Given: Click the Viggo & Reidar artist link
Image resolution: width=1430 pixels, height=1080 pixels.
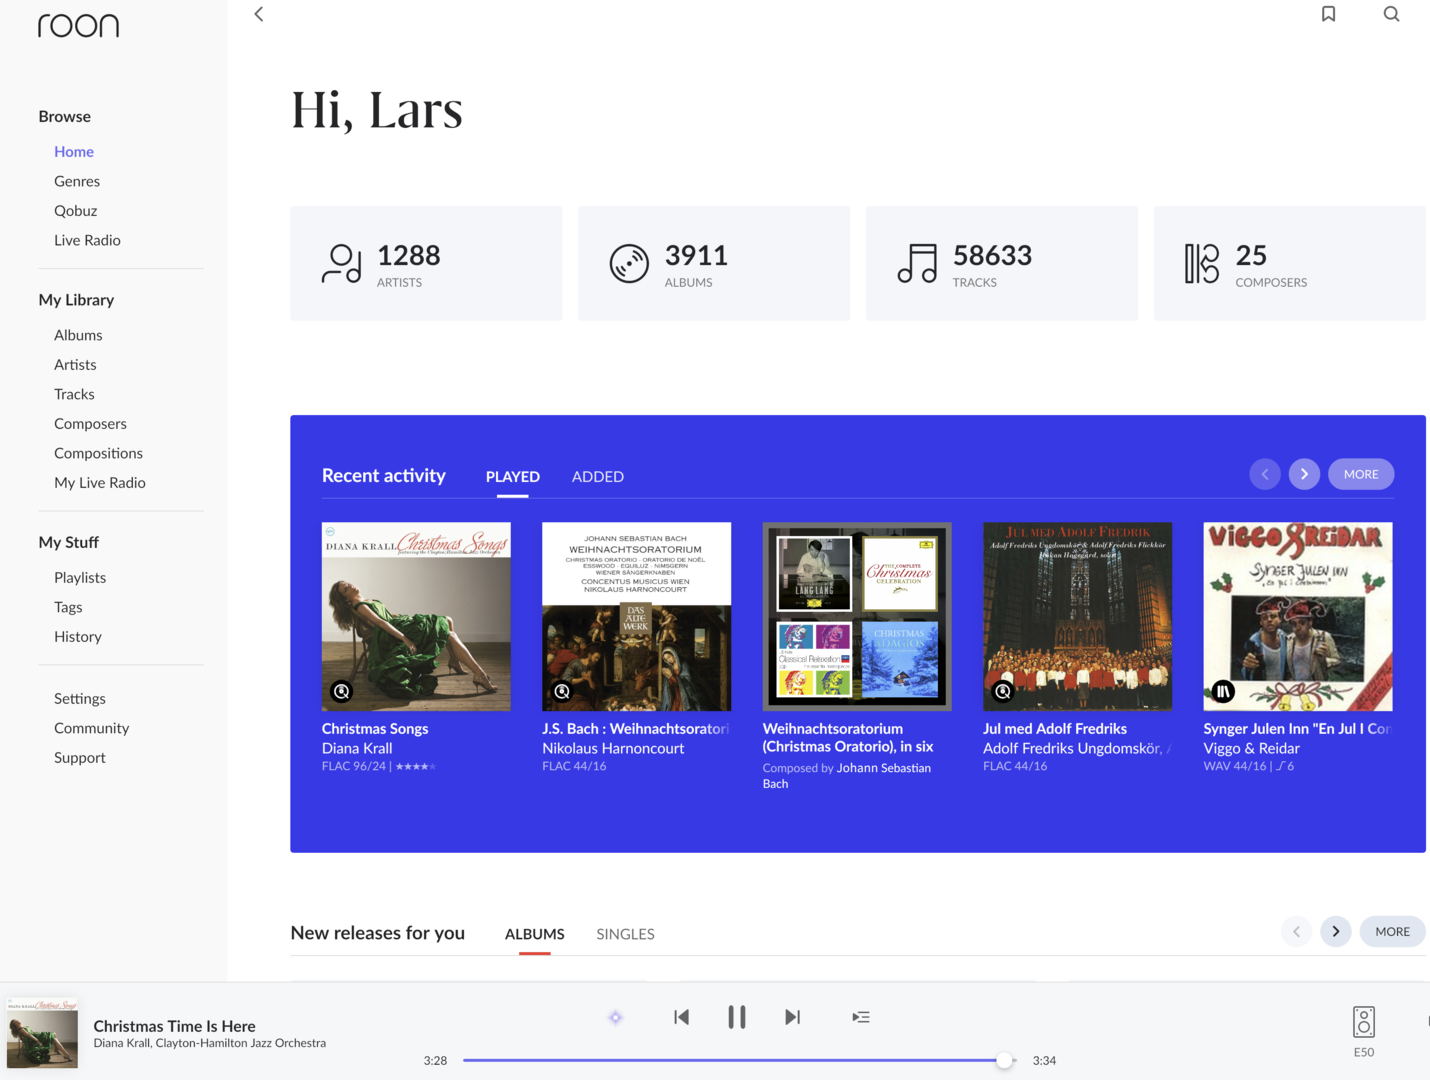Looking at the screenshot, I should pos(1252,748).
